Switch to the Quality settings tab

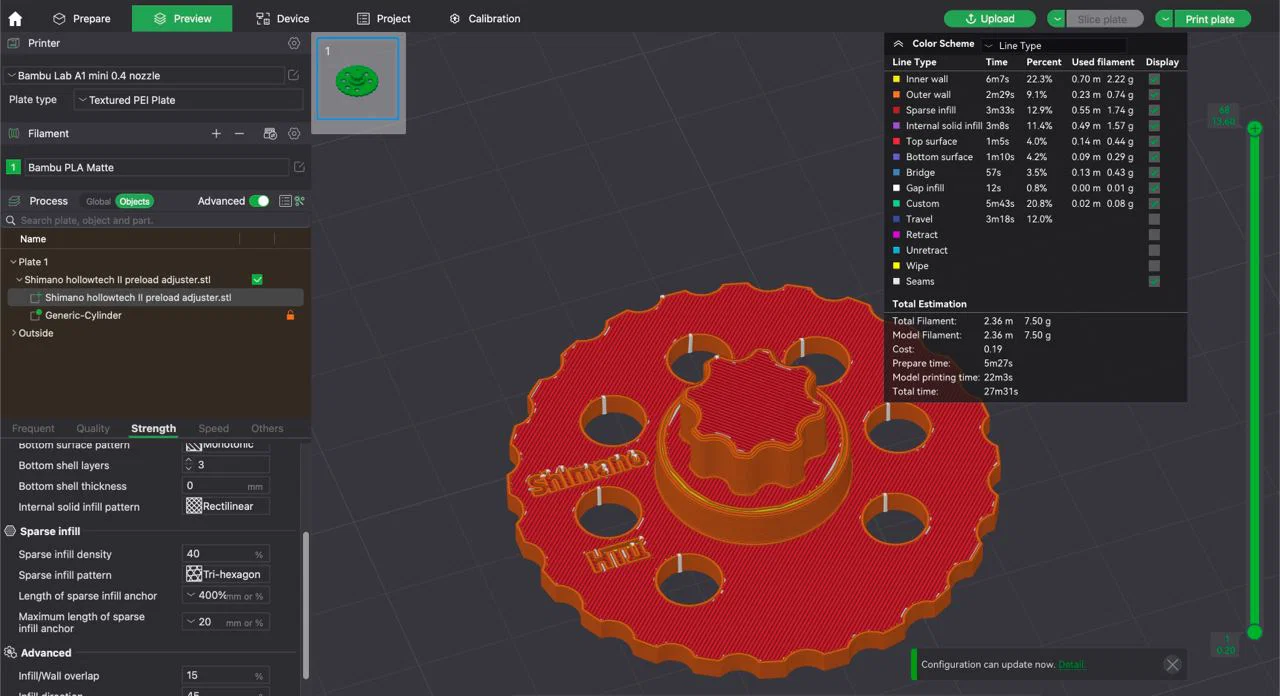click(x=93, y=428)
